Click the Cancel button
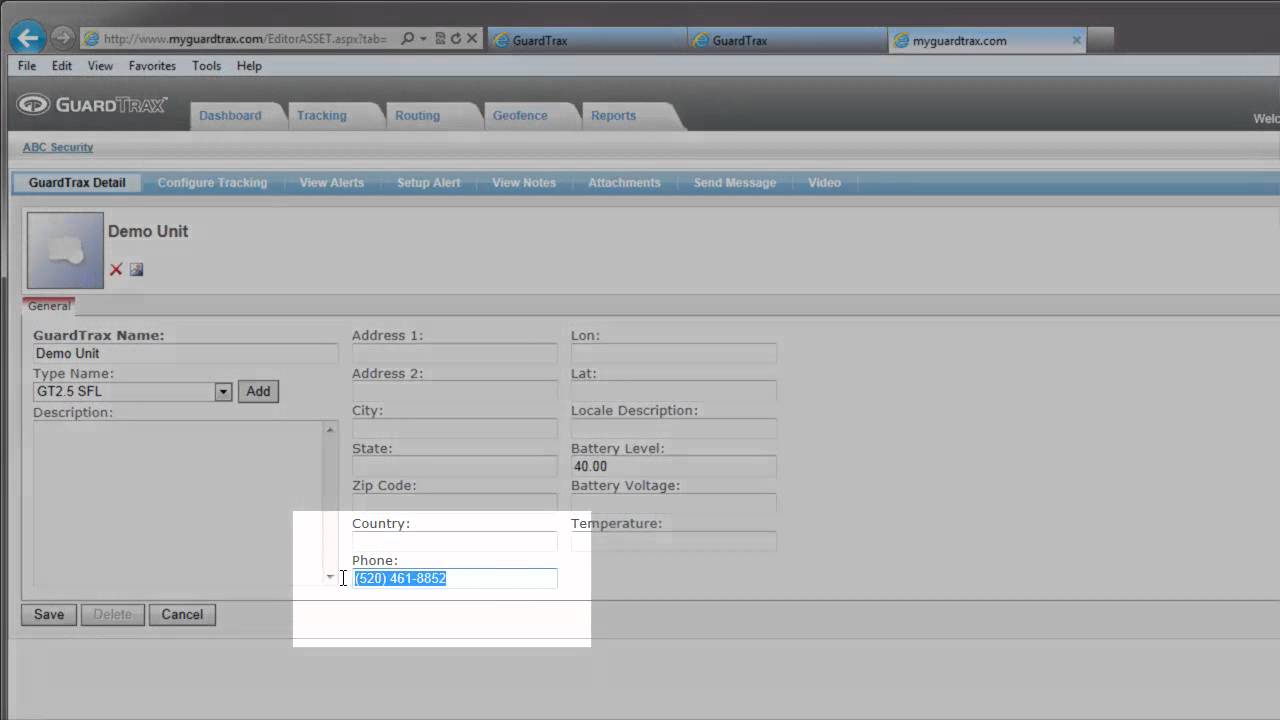This screenshot has height=720, width=1280. (x=182, y=615)
